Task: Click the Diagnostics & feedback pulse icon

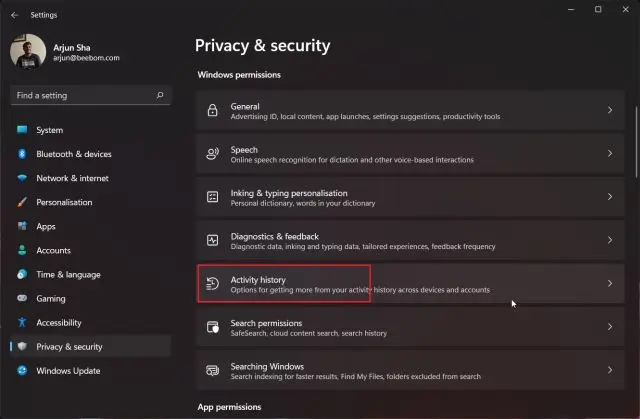Action: (212, 240)
